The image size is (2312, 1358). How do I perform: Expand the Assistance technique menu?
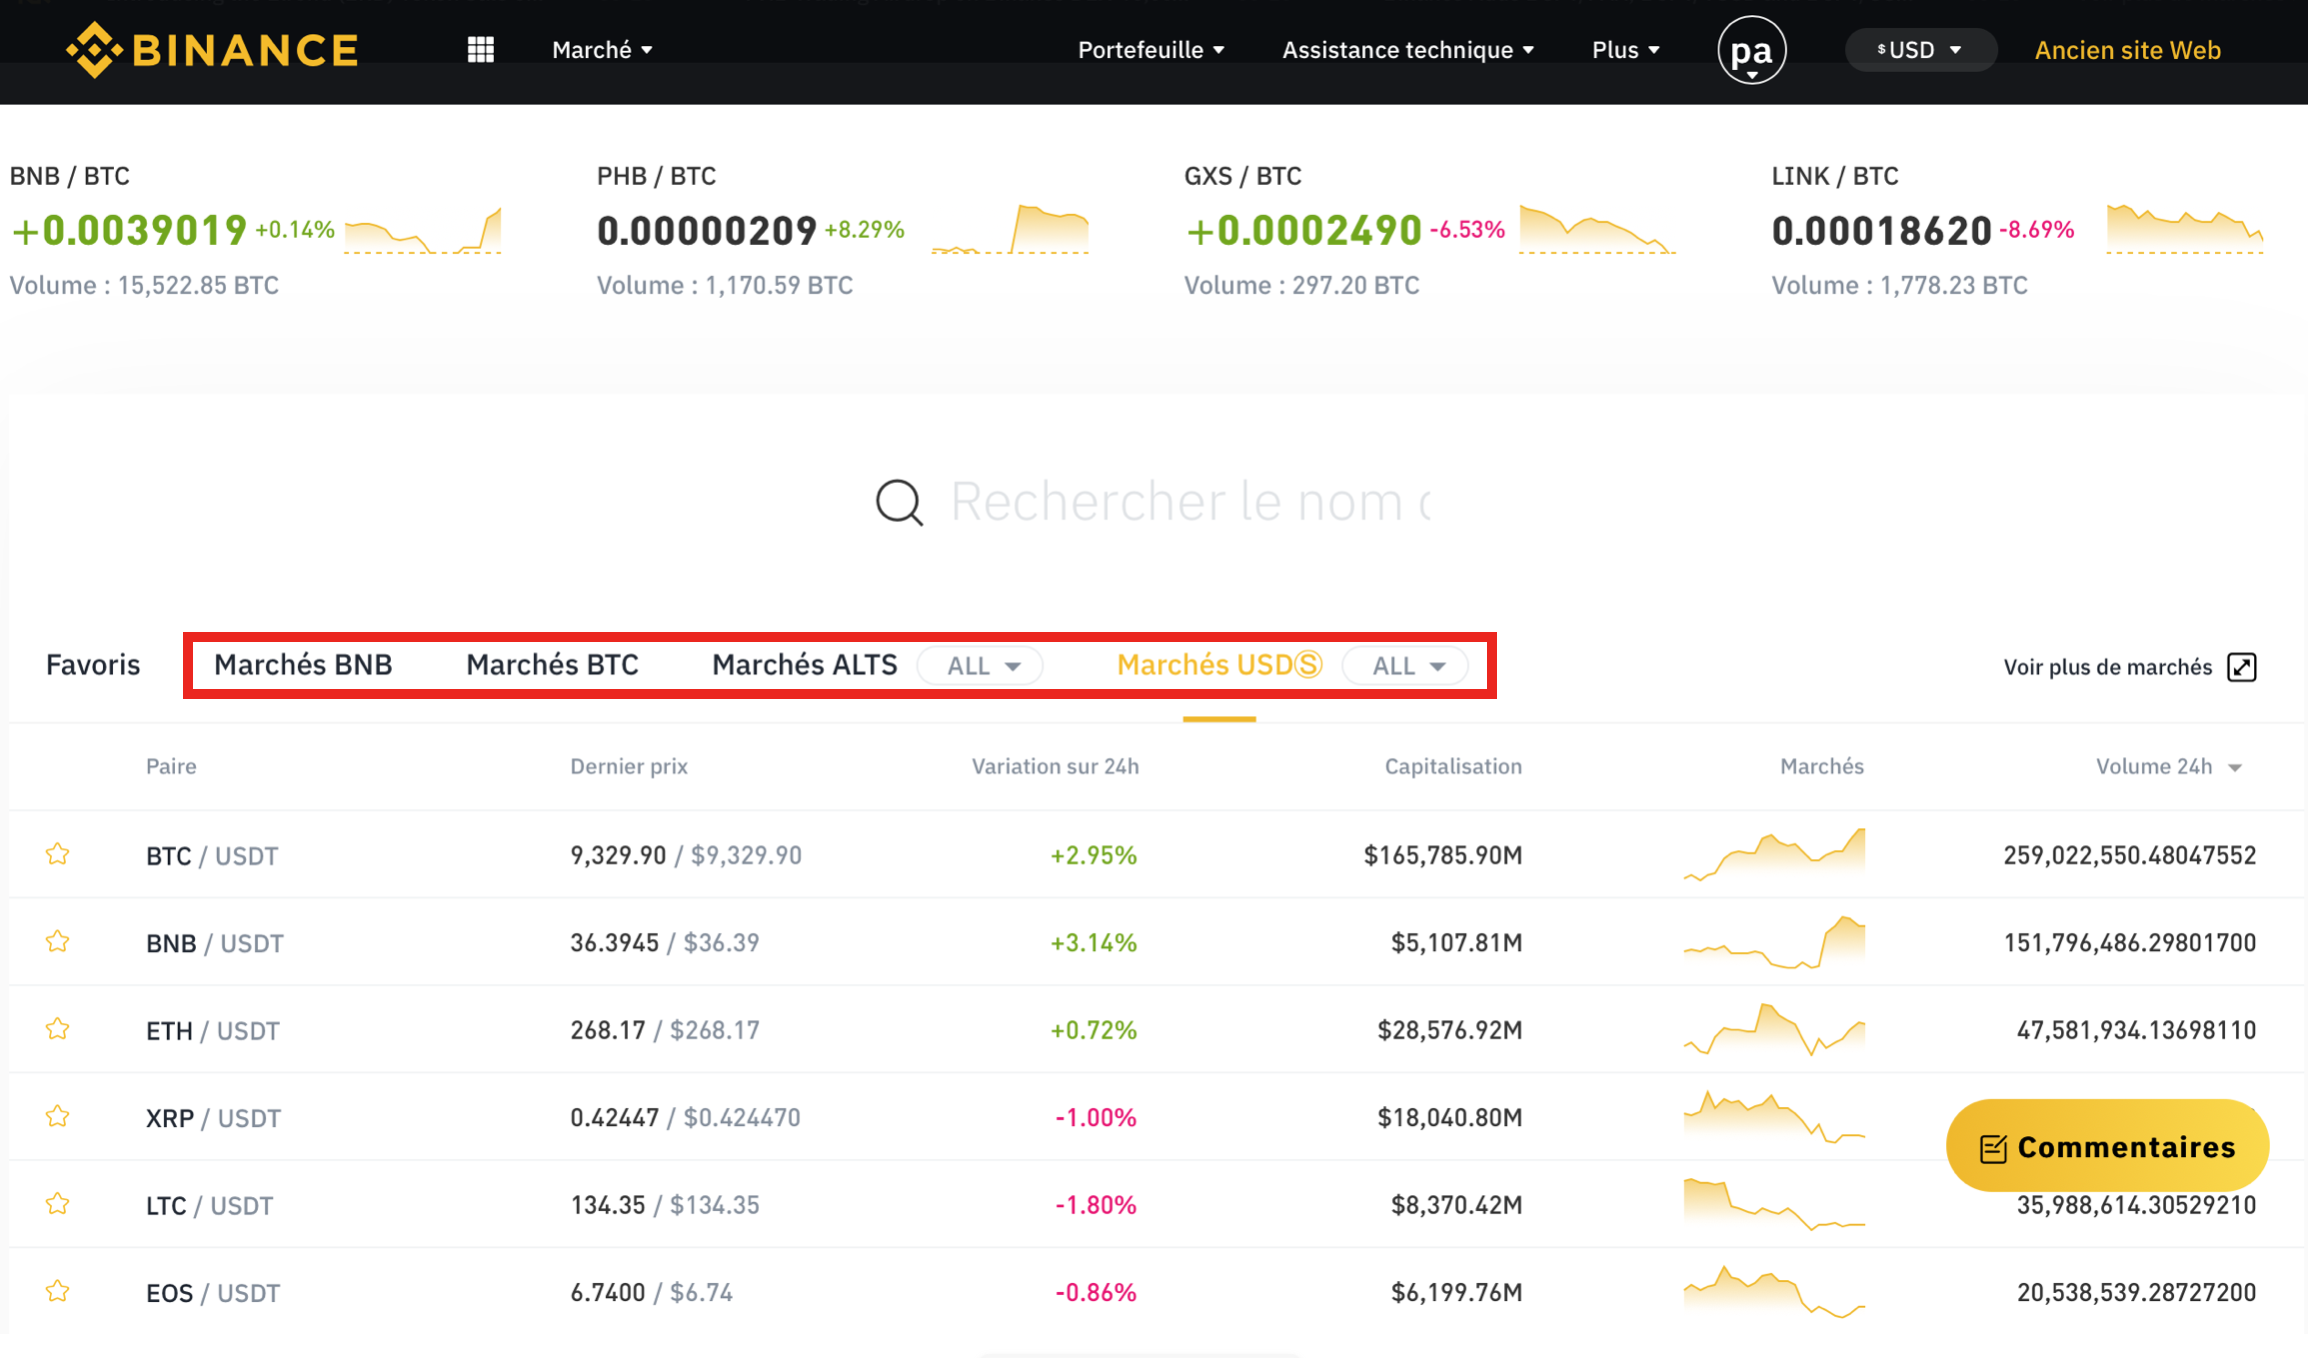pos(1408,50)
